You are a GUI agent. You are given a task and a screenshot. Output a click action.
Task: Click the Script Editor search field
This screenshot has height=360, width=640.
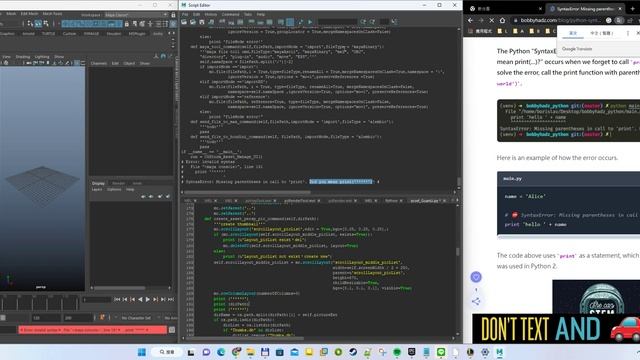pos(338,22)
